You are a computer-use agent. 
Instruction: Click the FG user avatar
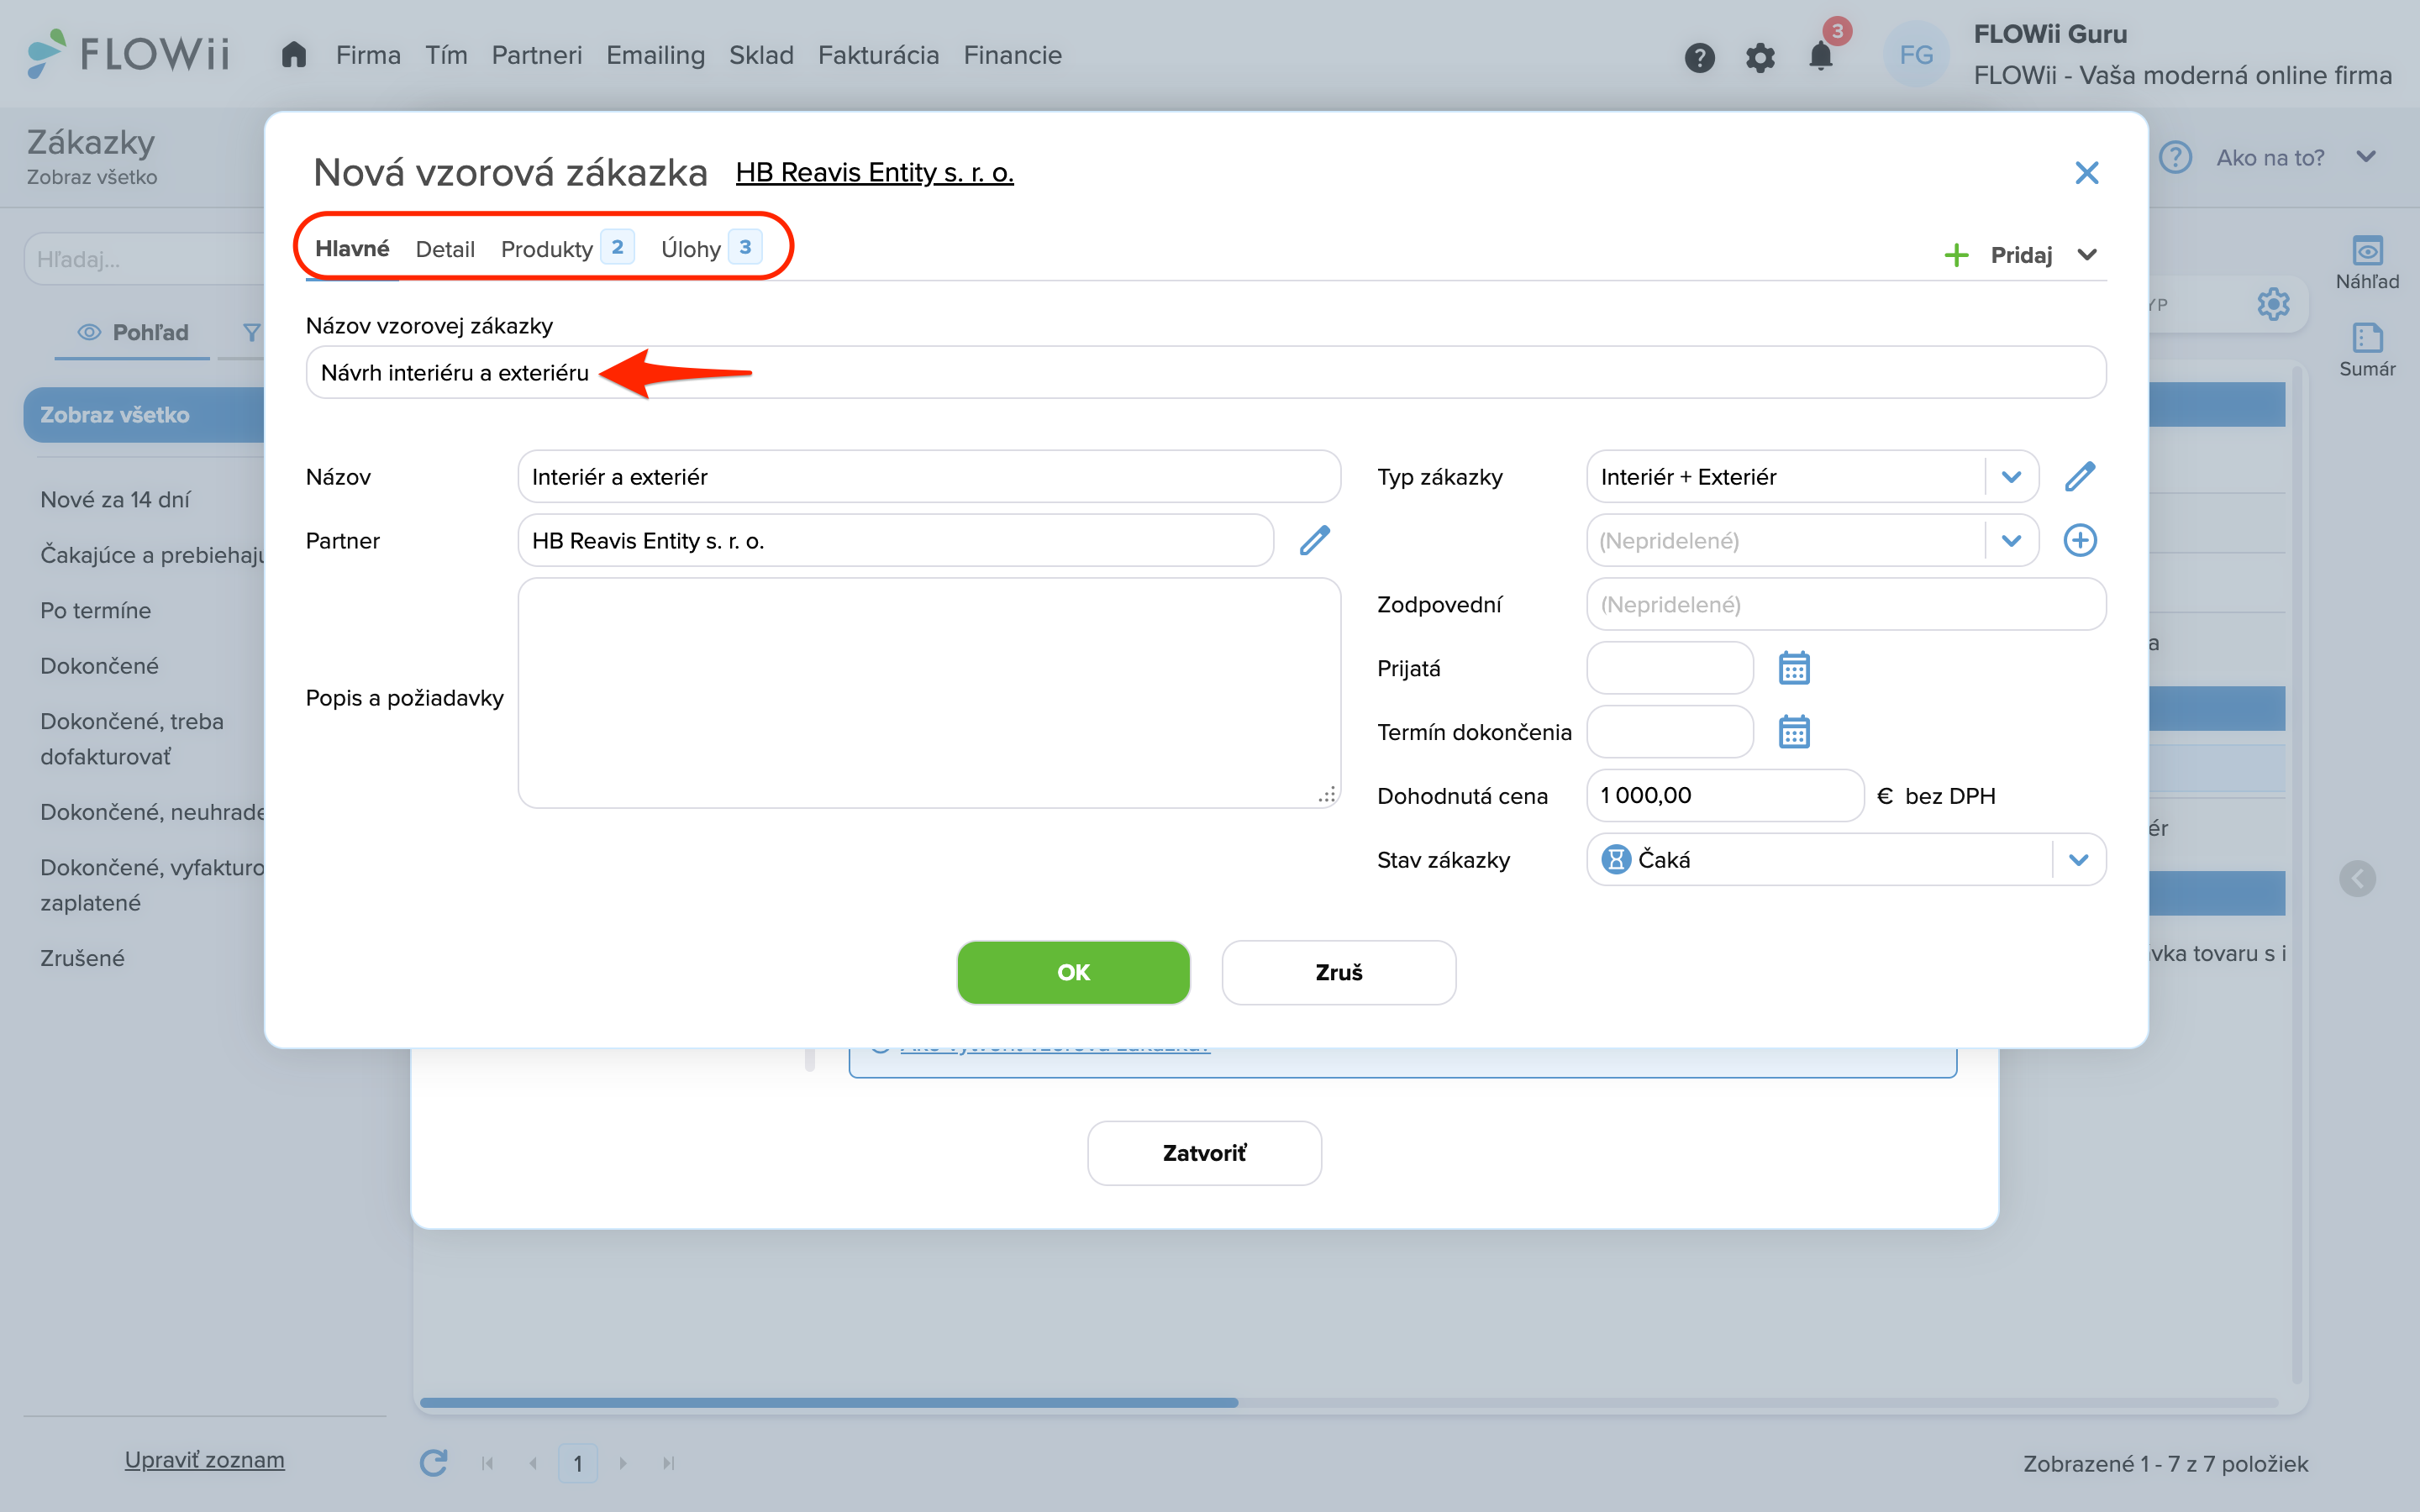point(1915,55)
